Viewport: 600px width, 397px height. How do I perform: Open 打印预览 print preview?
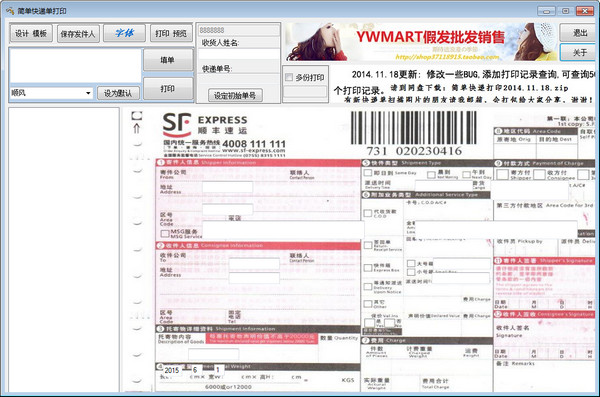[171, 34]
